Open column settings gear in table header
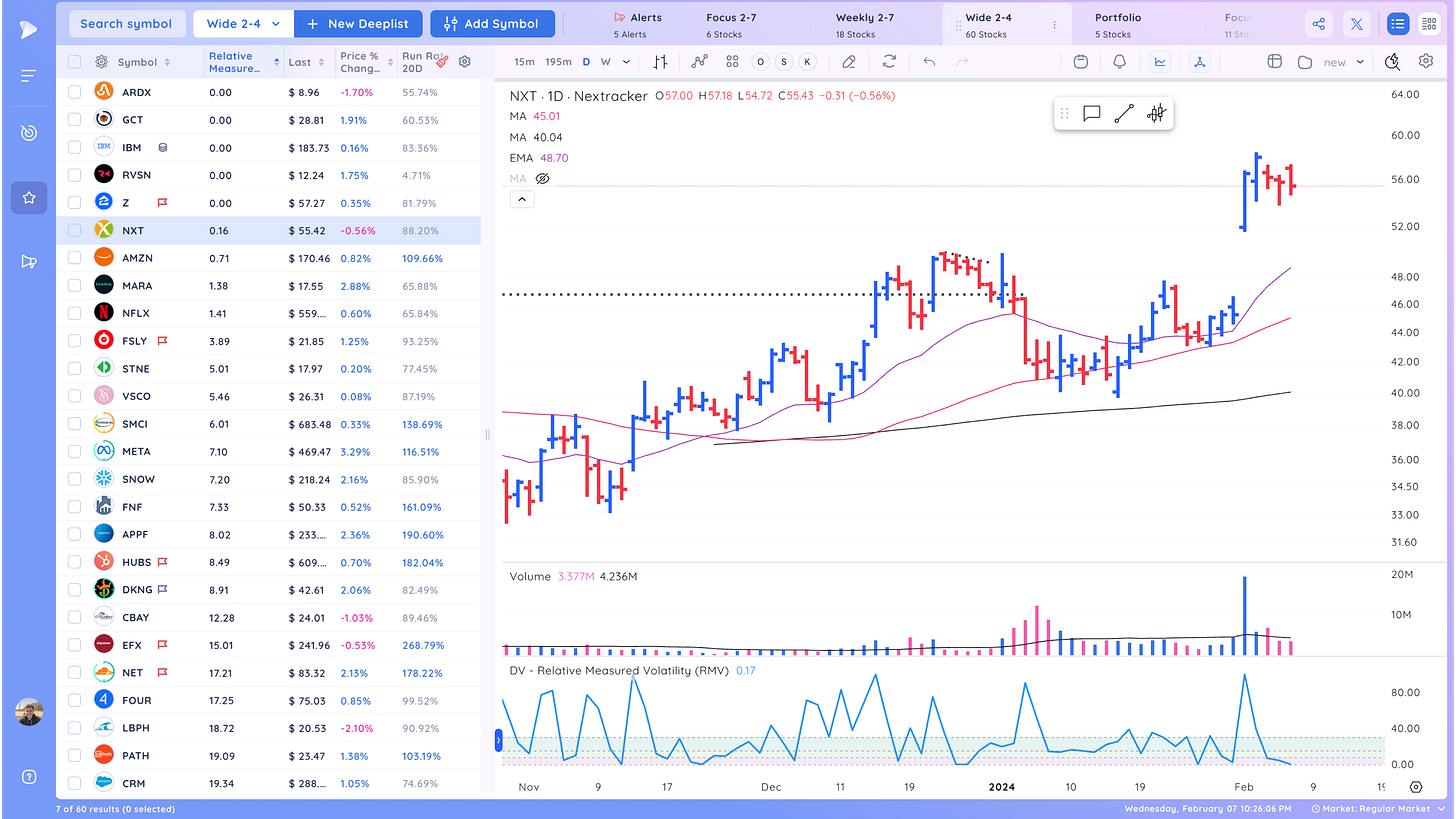Screen dimensions: 1456x819 pyautogui.click(x=465, y=62)
